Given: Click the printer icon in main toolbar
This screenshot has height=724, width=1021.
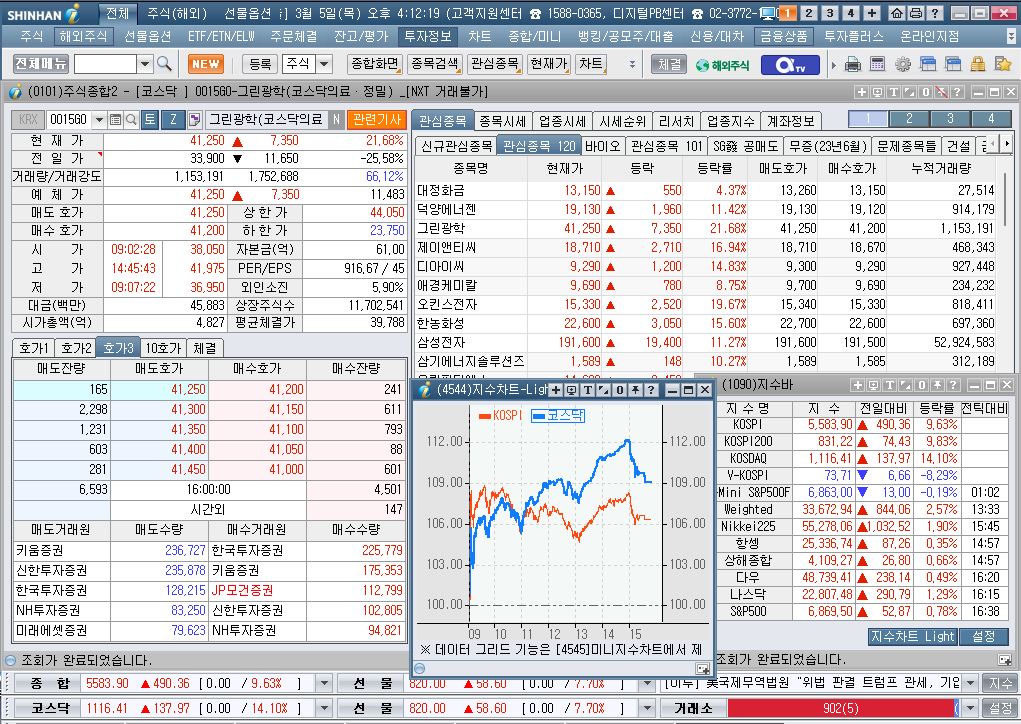Looking at the screenshot, I should (852, 64).
